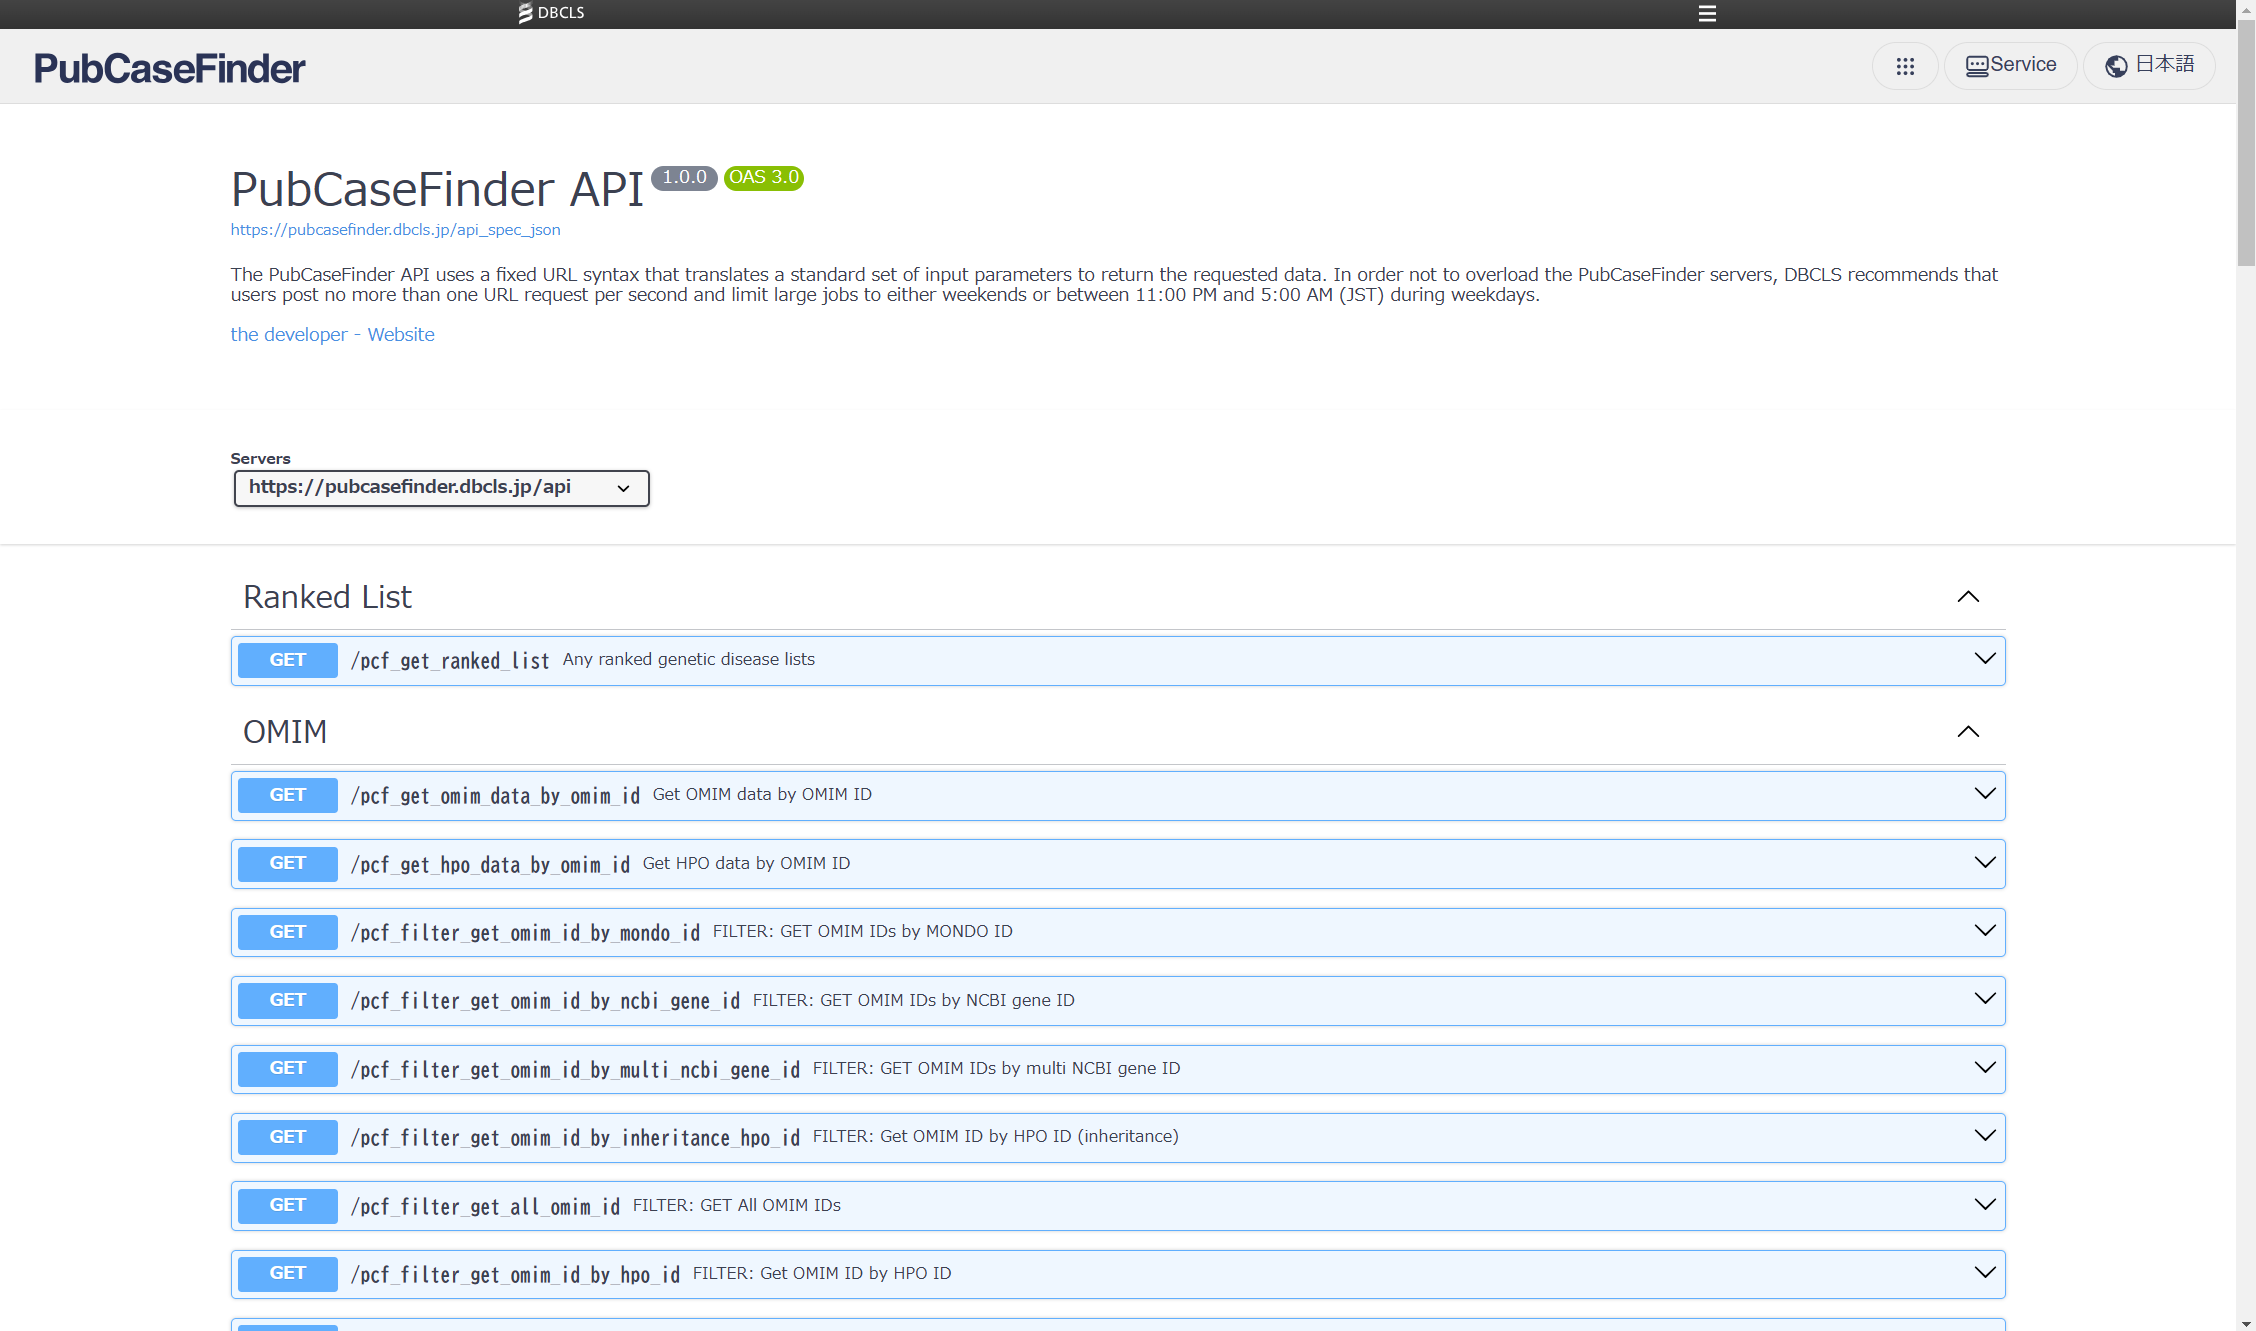Click GET badge for /pcf_get_ranked_list
Screen dimensions: 2256x1331
(288, 660)
